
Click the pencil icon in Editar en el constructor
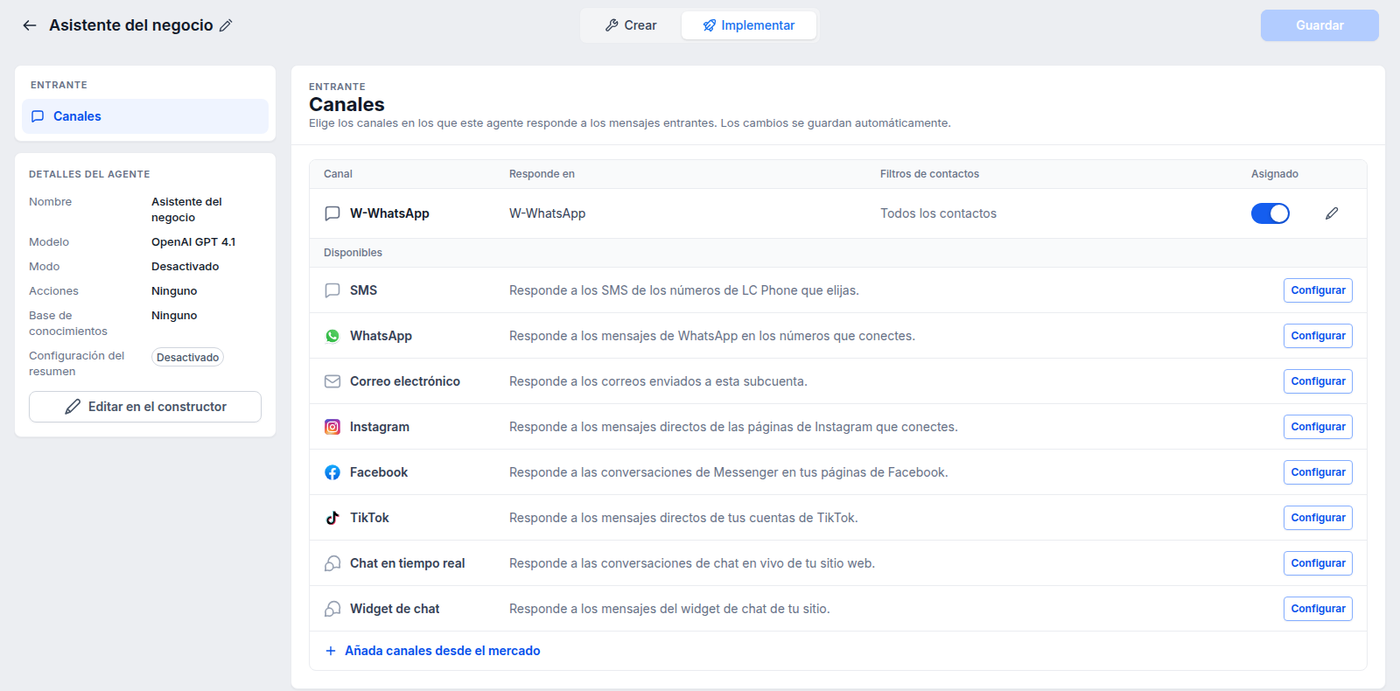tap(72, 407)
